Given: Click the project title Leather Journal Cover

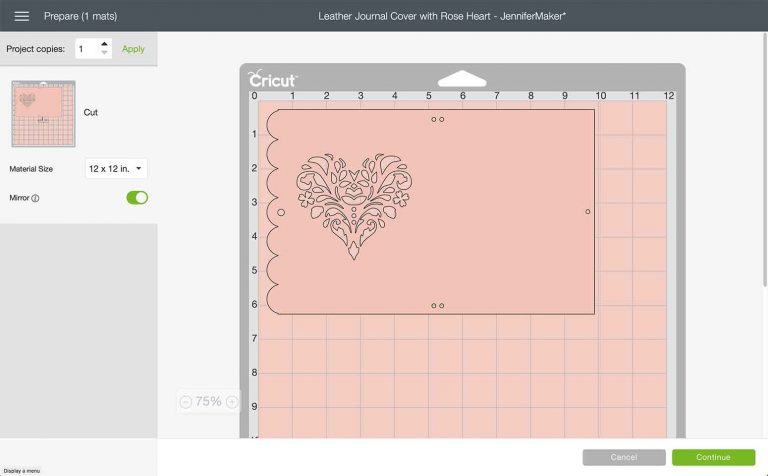Looking at the screenshot, I should 442,16.
